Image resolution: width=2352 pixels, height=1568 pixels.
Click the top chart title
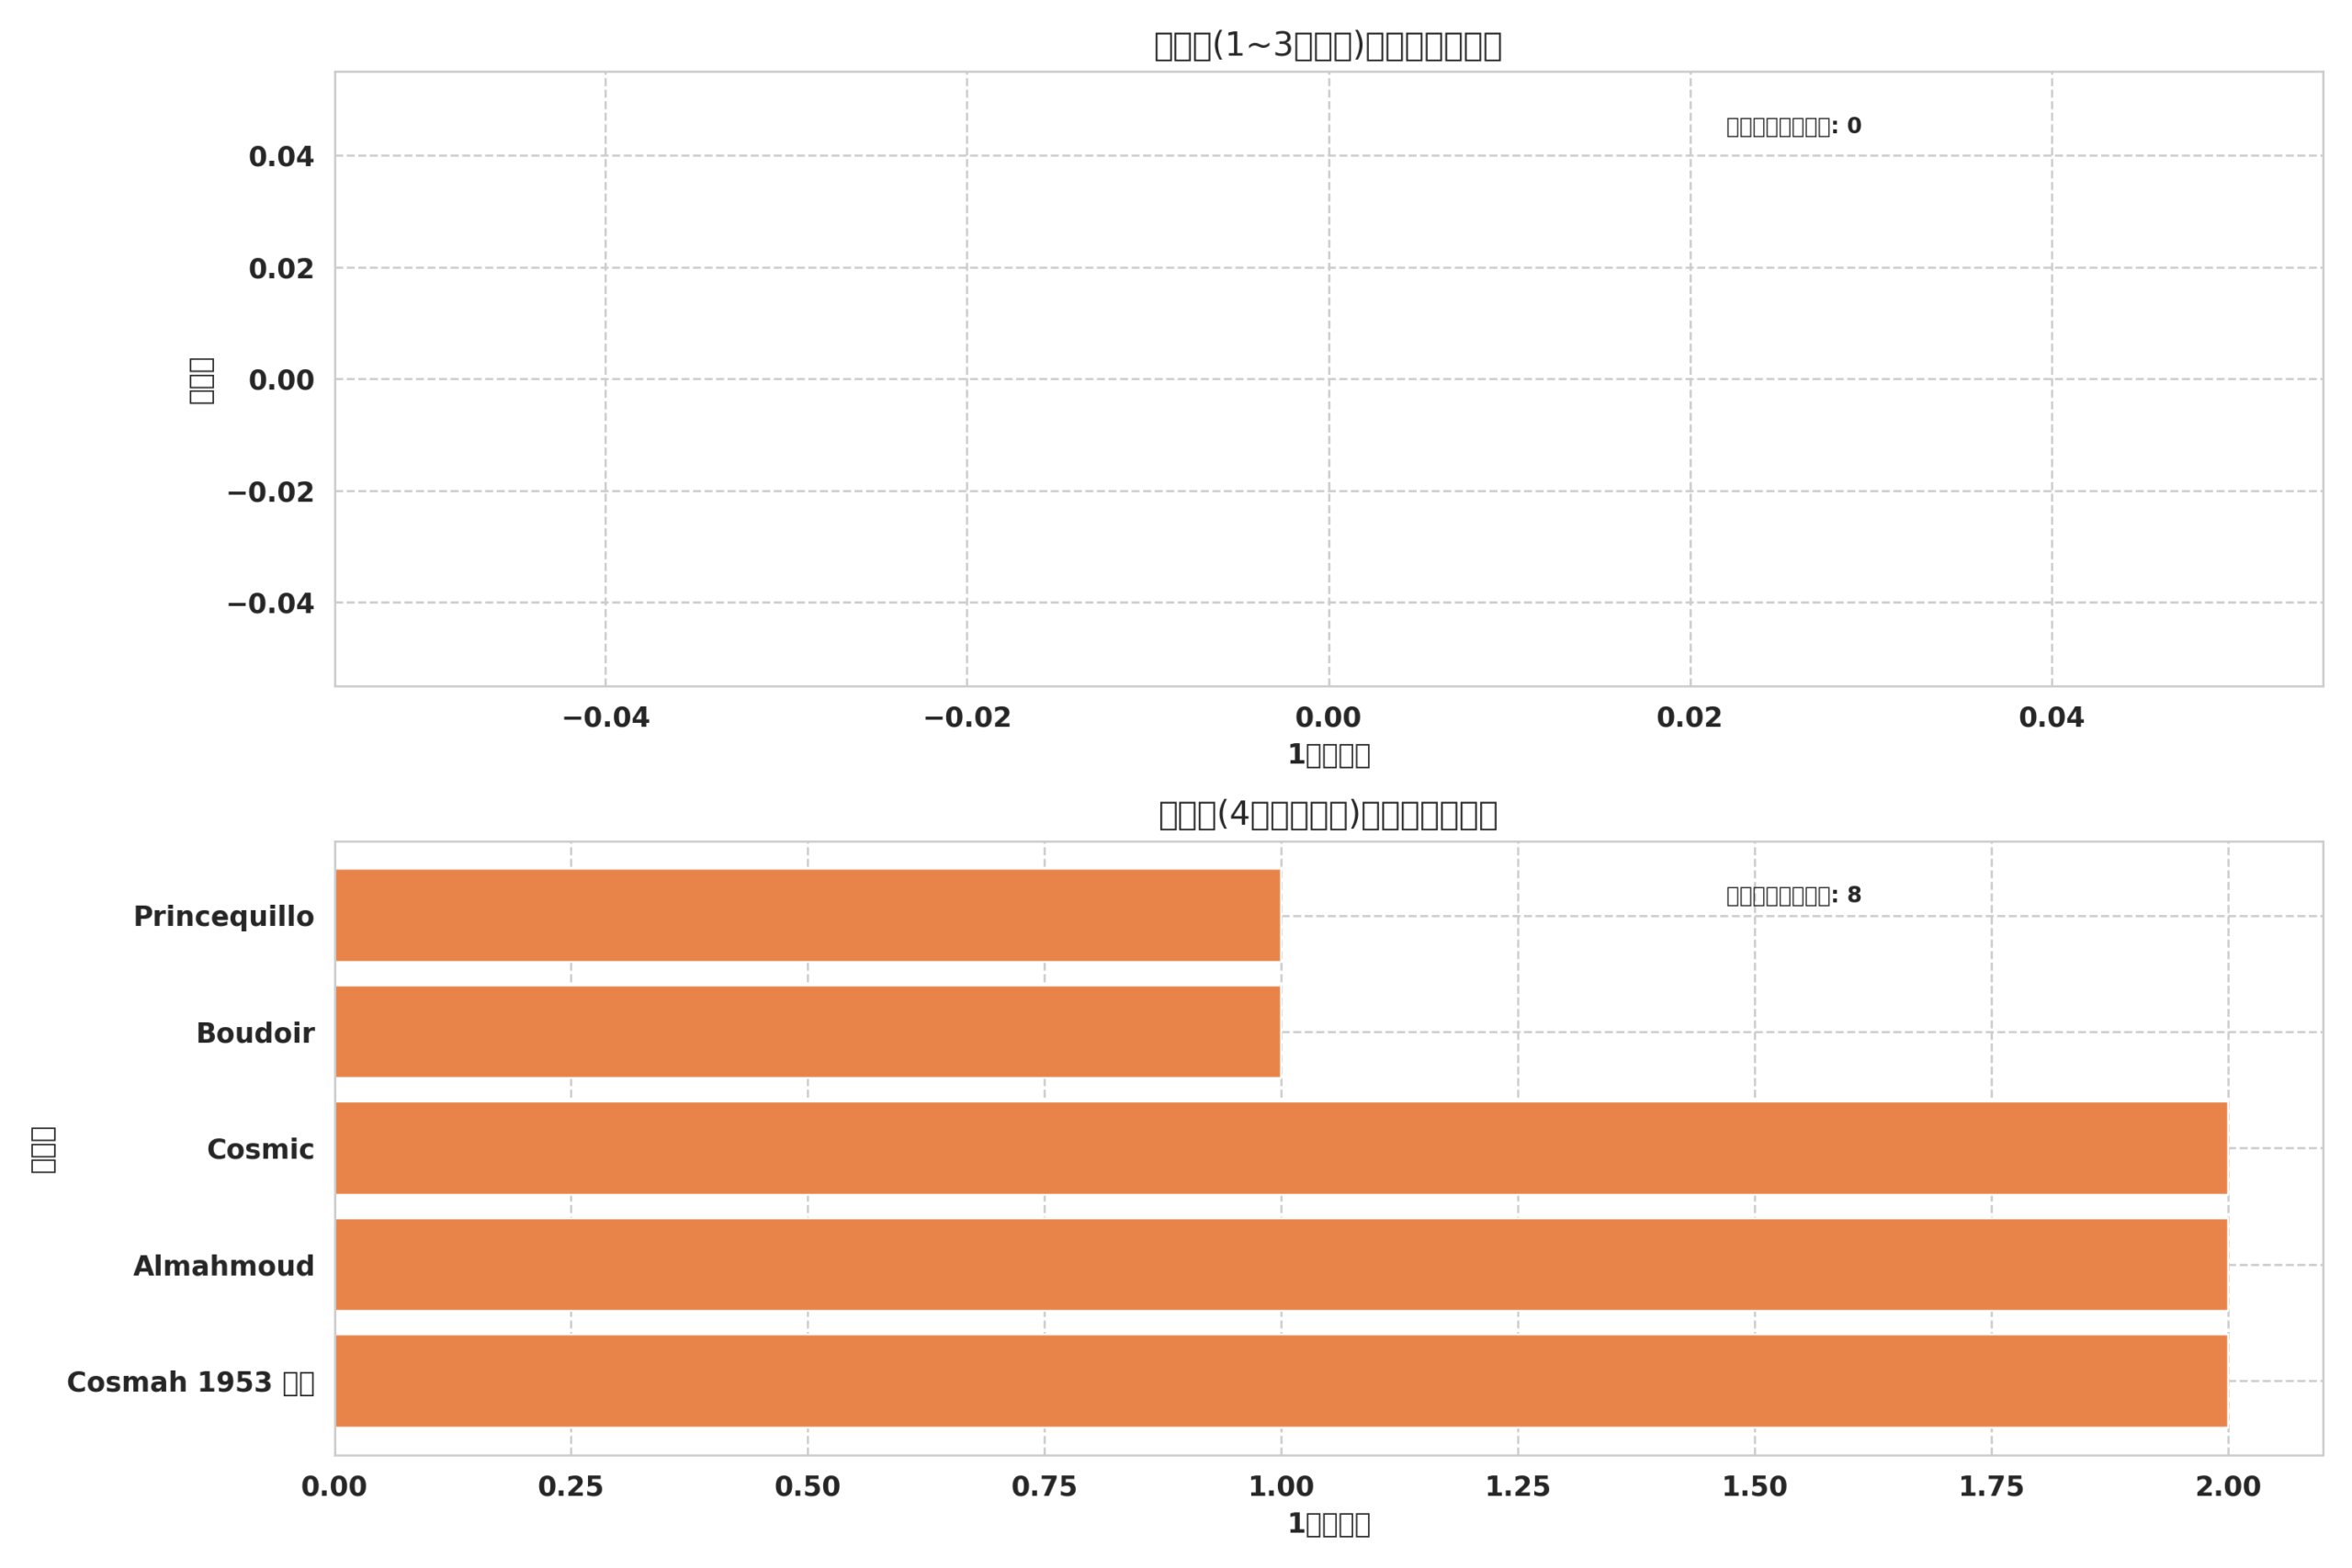1327,46
